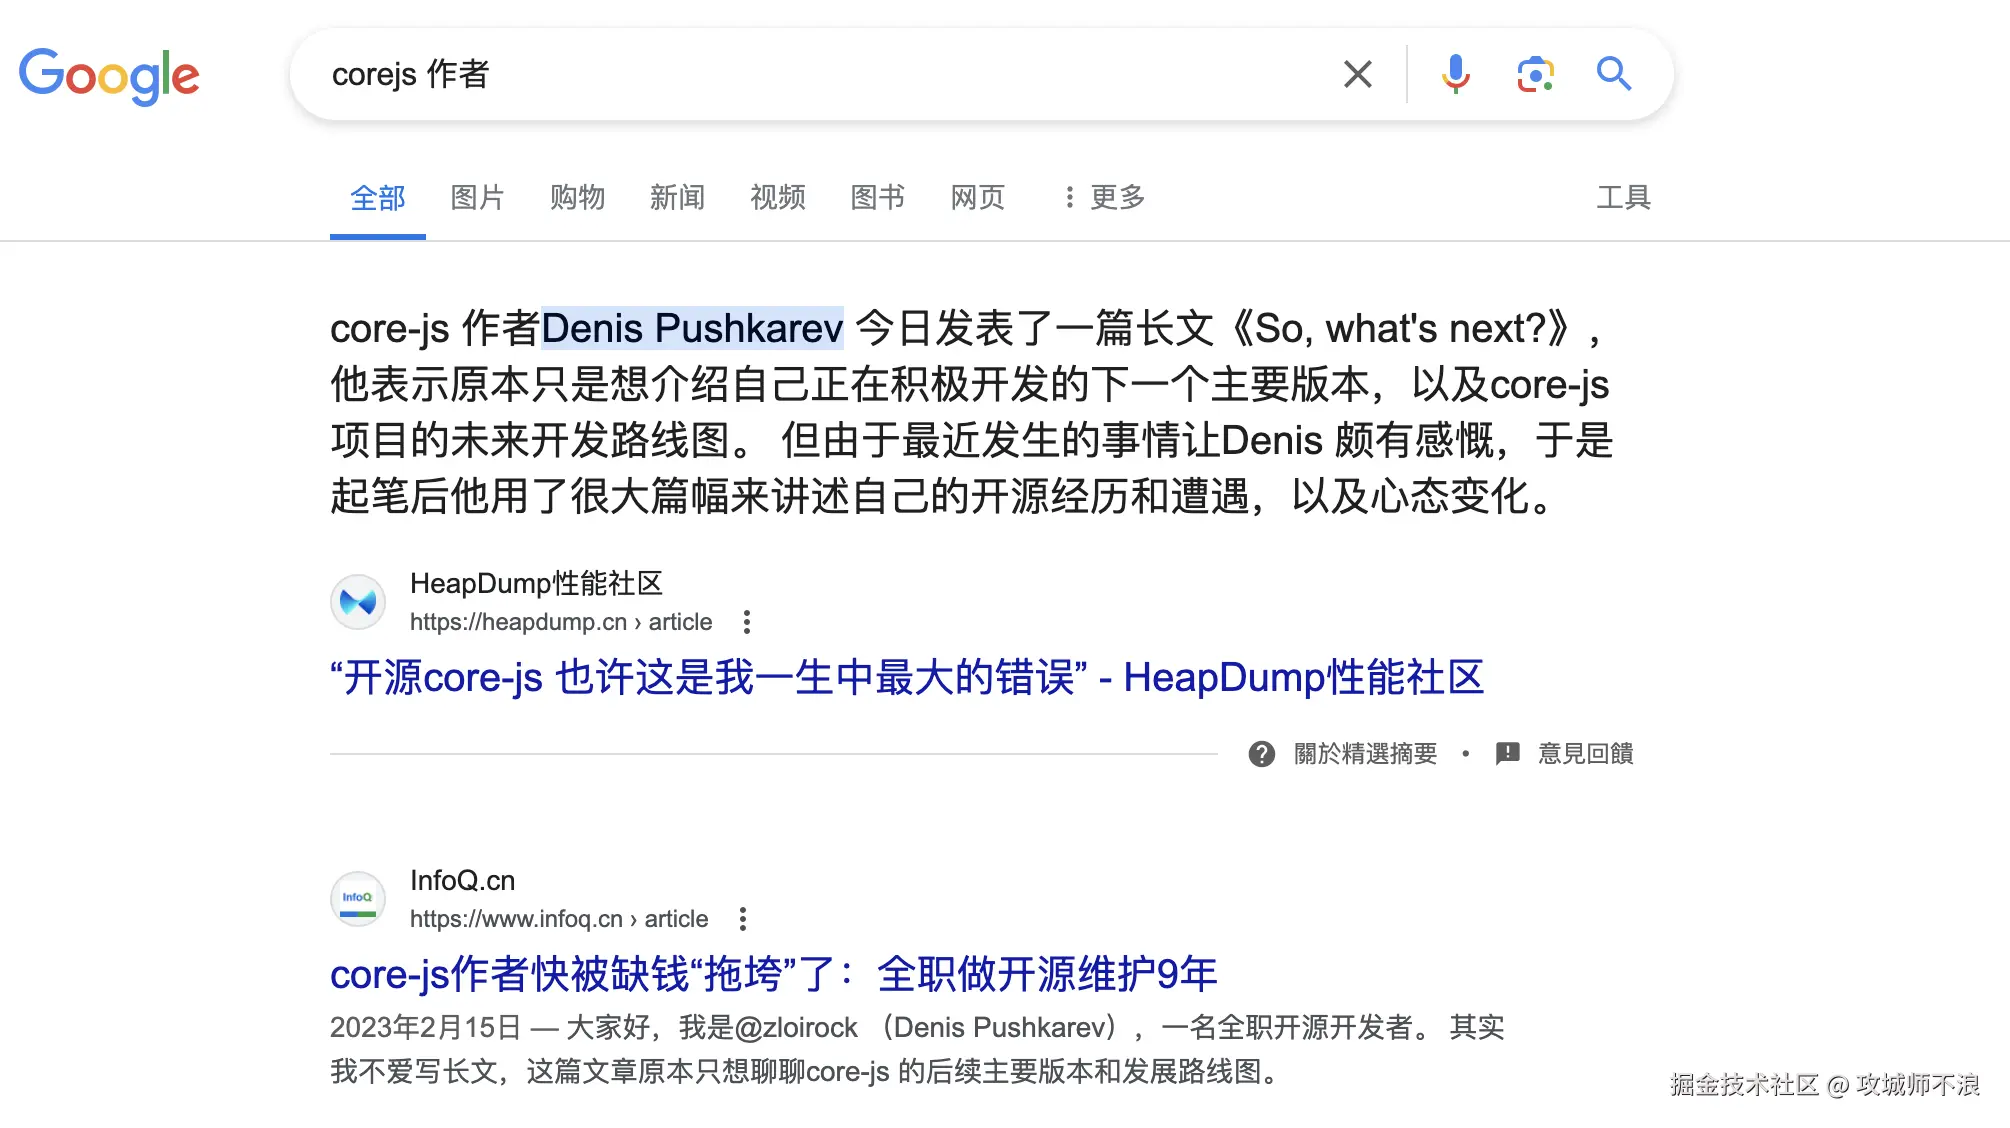Switch to the 图片 tab

pos(477,197)
